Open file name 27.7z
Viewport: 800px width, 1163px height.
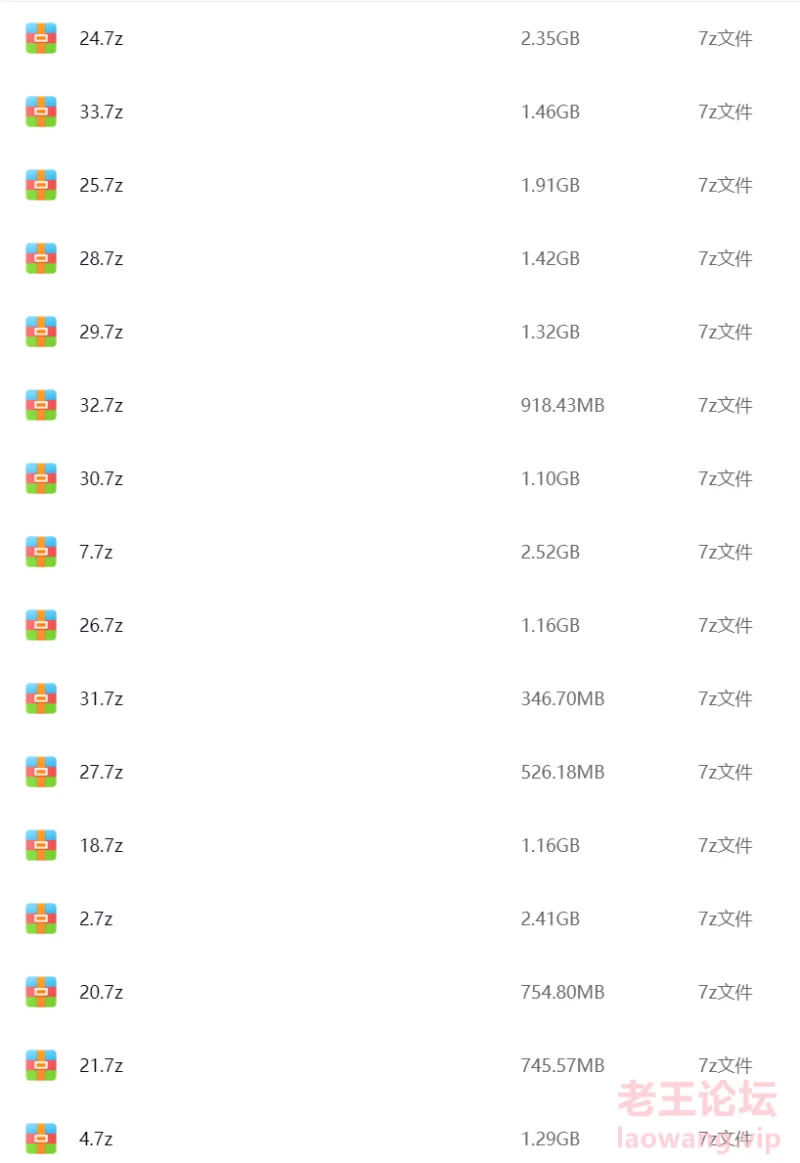tap(102, 772)
